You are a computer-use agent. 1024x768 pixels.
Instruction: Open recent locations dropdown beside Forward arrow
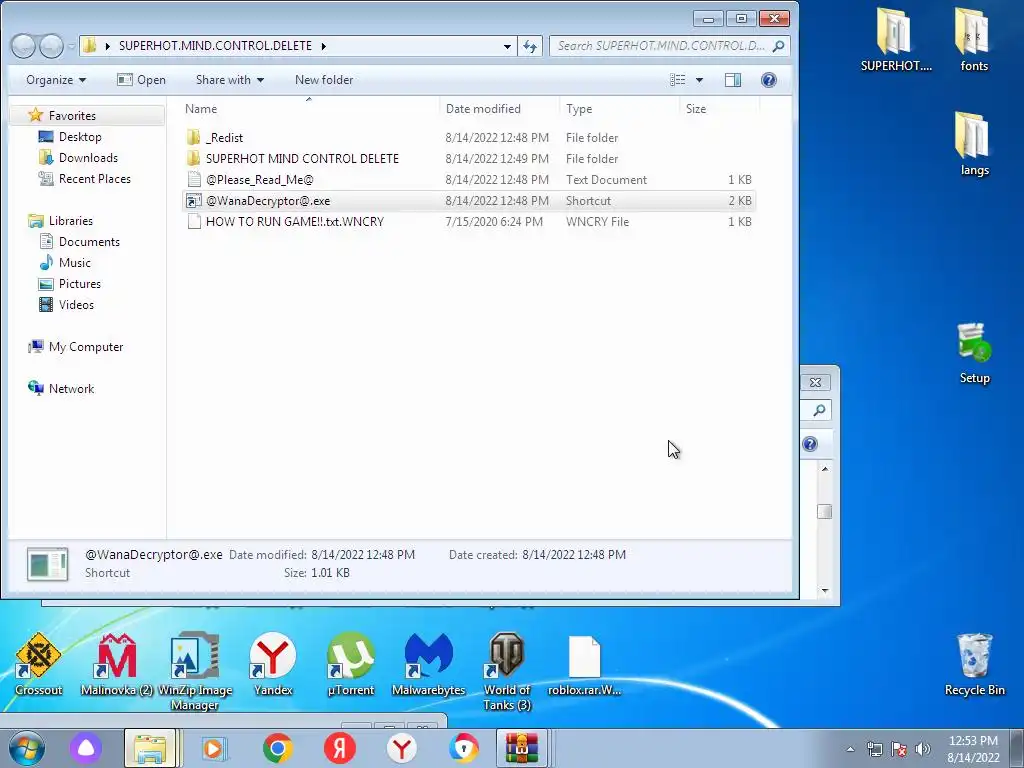[71, 46]
